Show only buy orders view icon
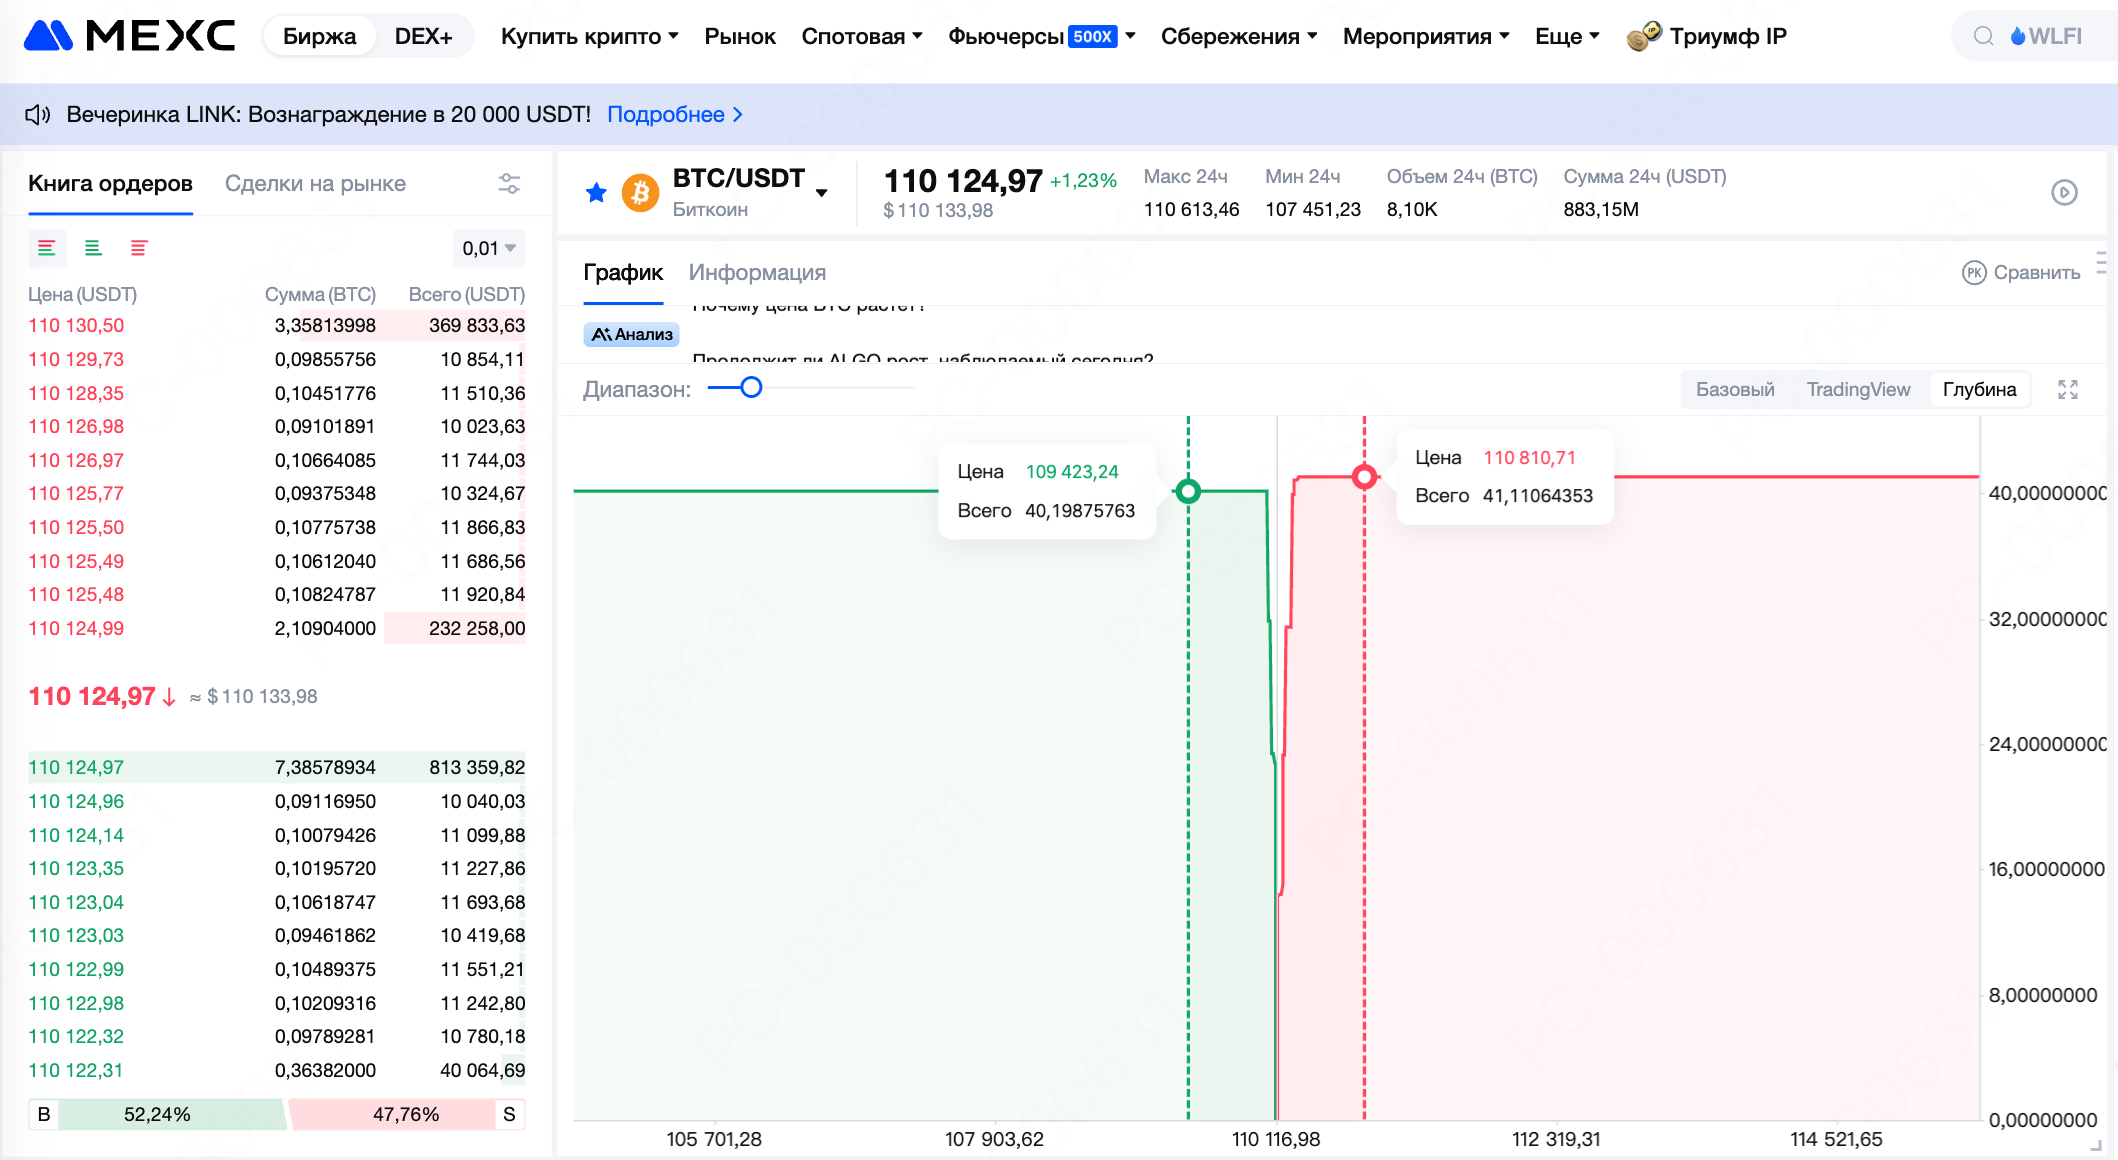 (x=93, y=248)
